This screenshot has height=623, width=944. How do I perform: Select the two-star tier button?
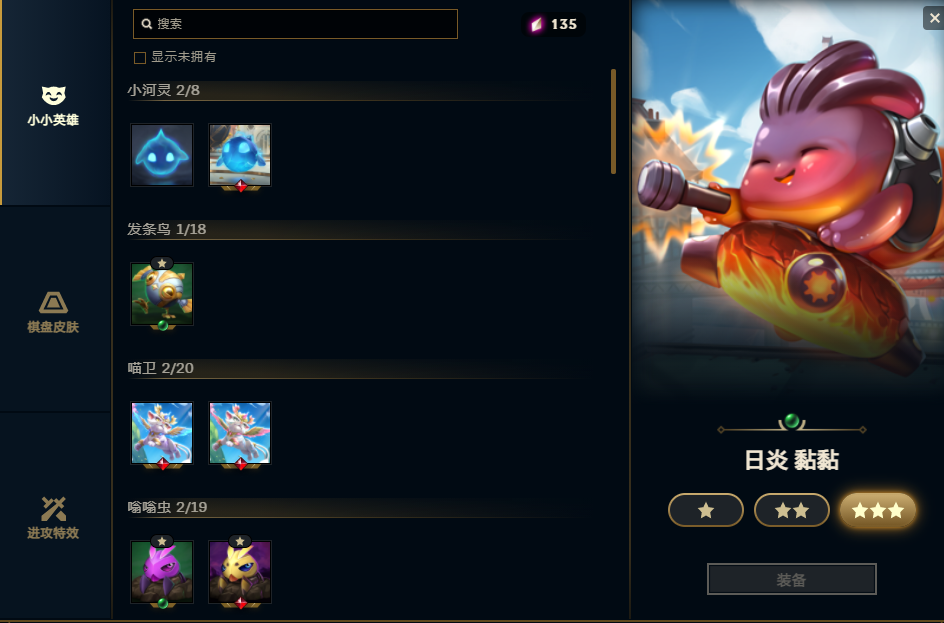[x=792, y=510]
